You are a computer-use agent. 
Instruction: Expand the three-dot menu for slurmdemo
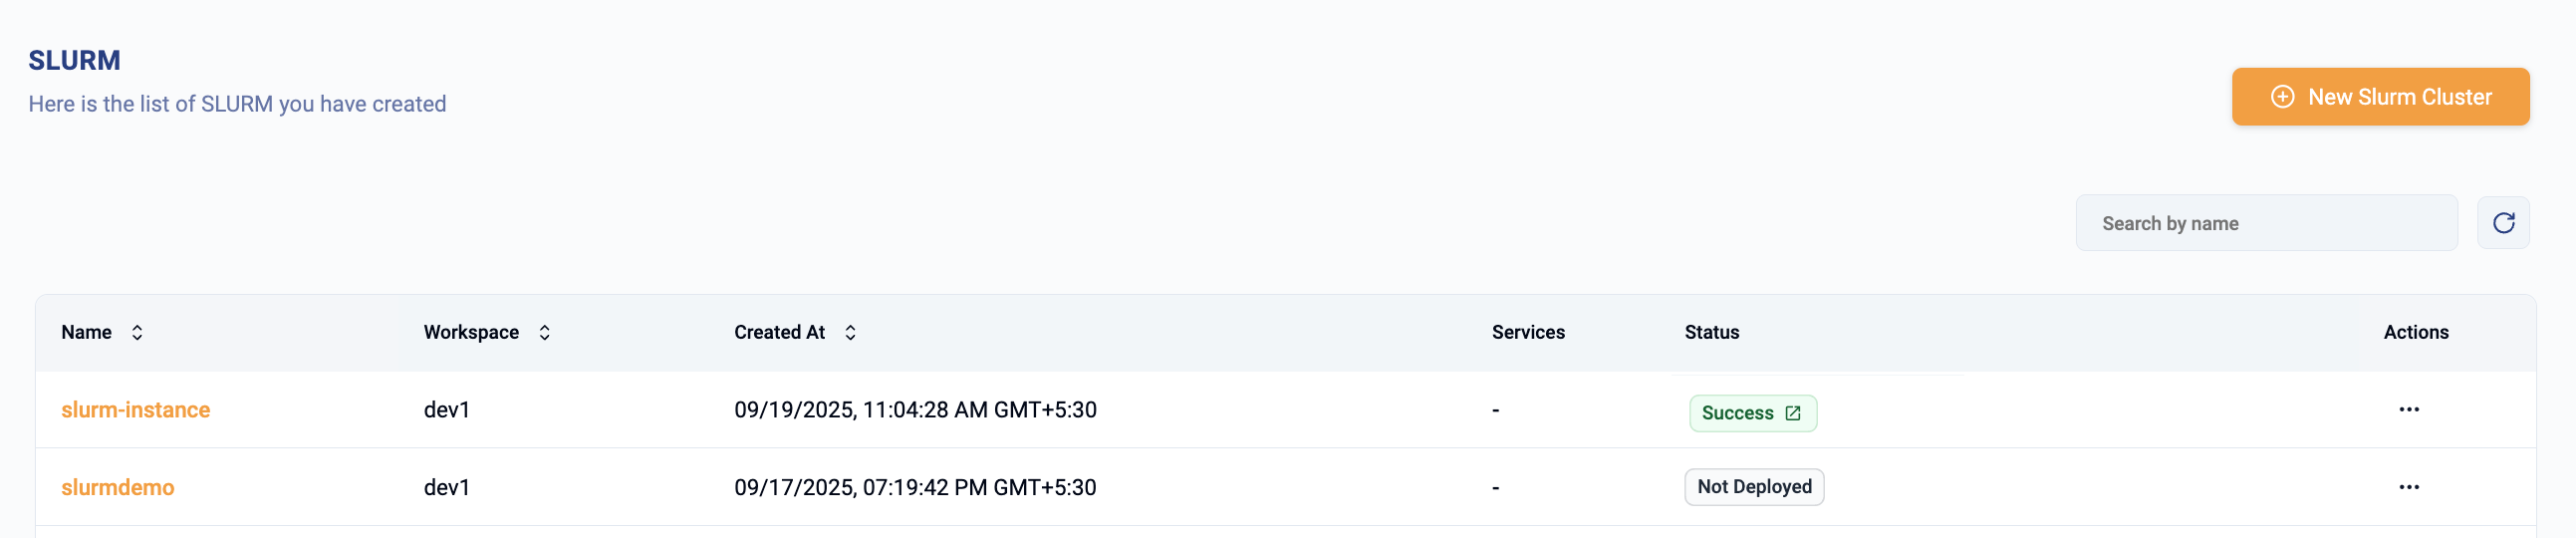pos(2409,487)
